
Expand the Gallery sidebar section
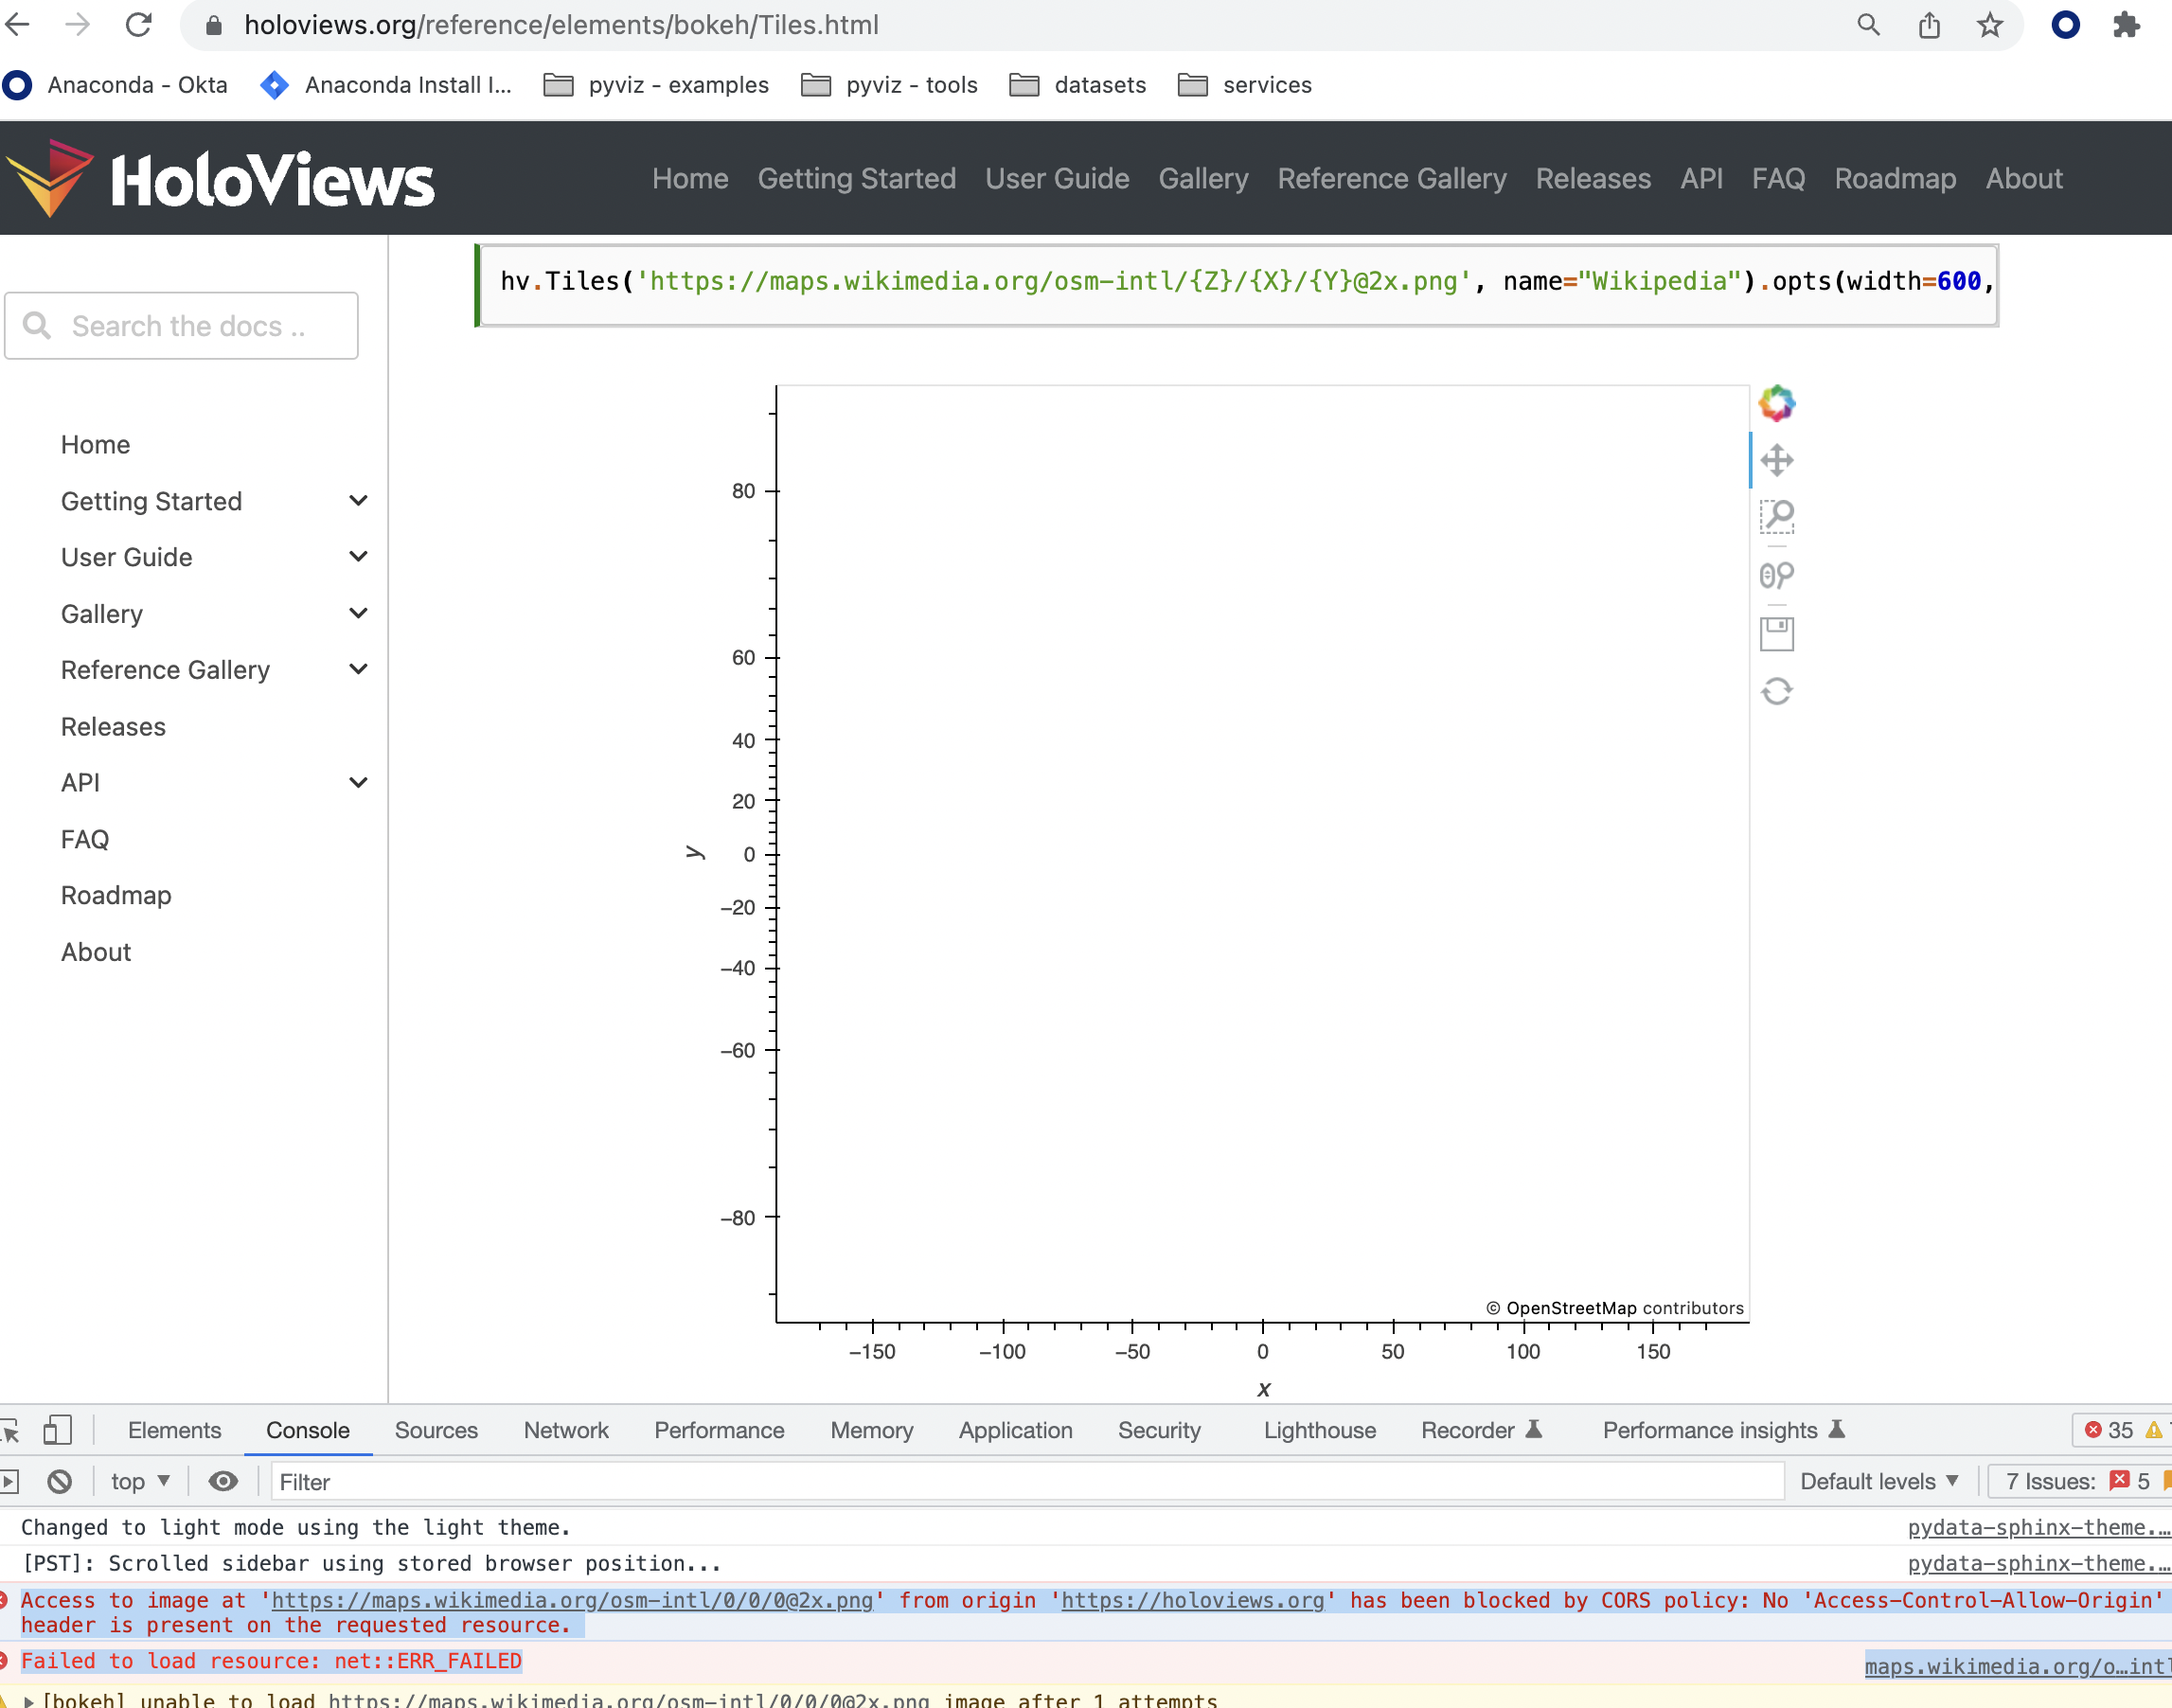click(358, 613)
